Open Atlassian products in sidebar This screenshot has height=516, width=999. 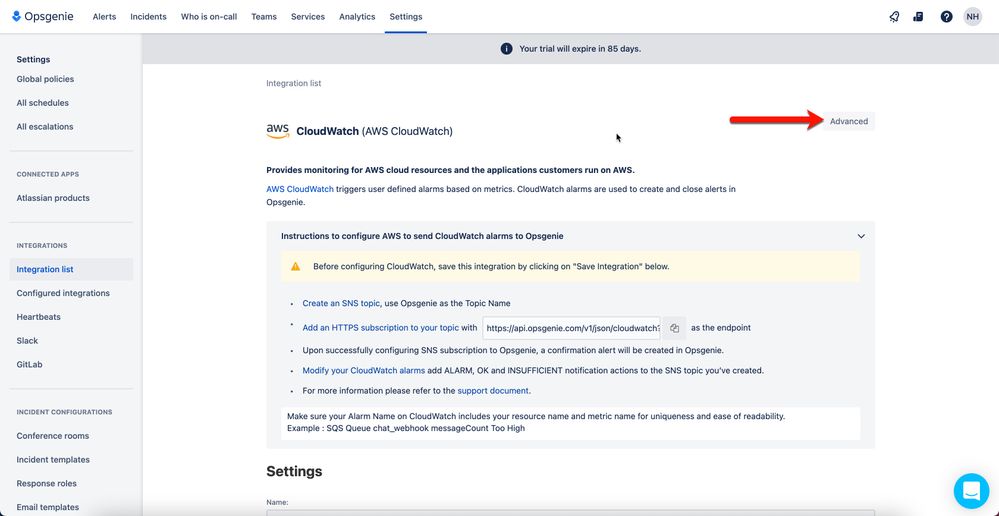(x=53, y=198)
